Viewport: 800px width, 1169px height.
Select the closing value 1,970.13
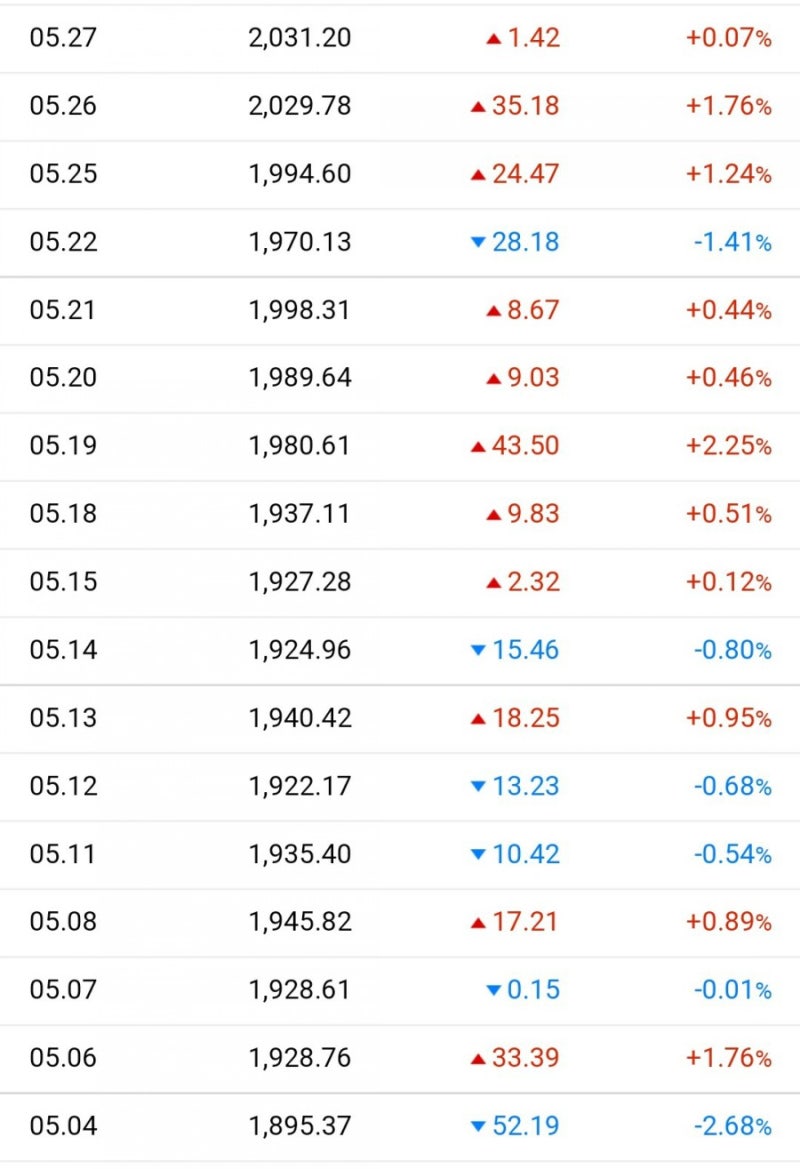tap(300, 242)
